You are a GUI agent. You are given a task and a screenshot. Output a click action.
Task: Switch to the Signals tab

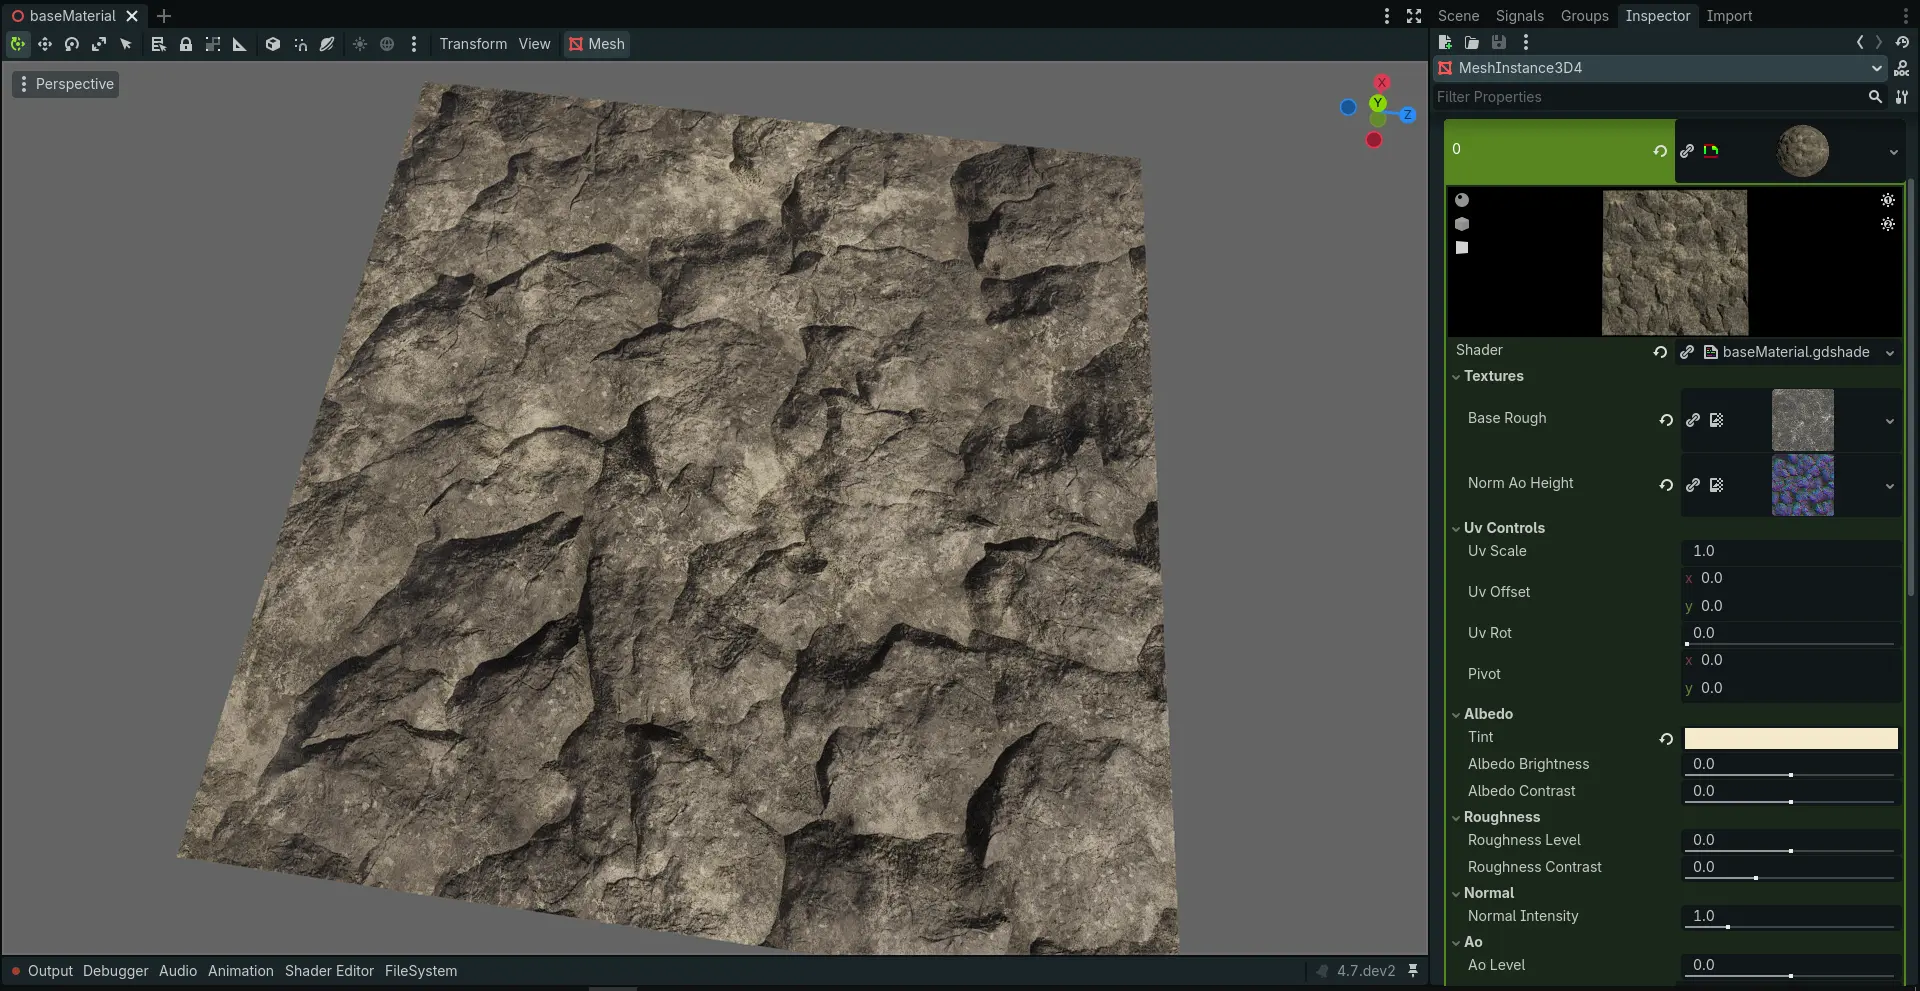(x=1519, y=16)
